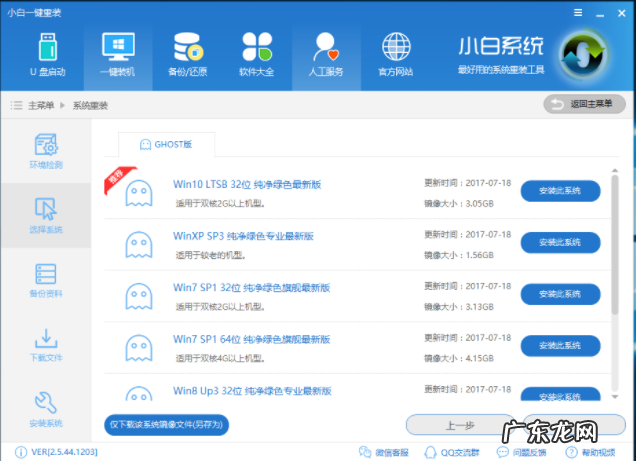The height and width of the screenshot is (461, 636).
Task: Open the hamburger menu in the title bar
Action: click(578, 13)
